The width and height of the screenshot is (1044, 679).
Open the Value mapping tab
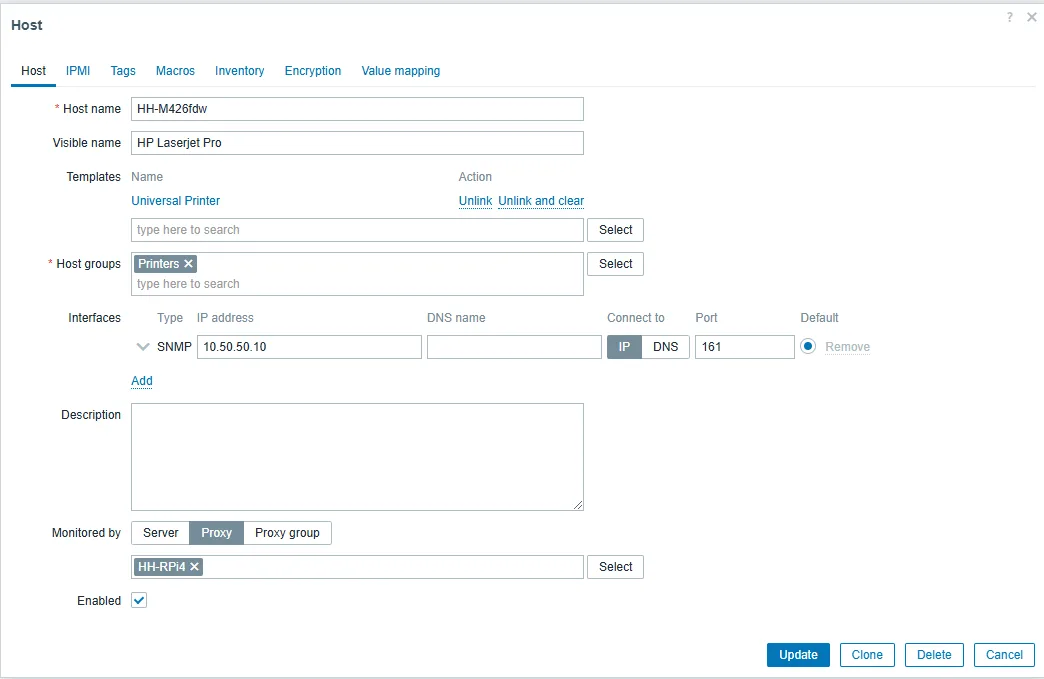[x=401, y=71]
